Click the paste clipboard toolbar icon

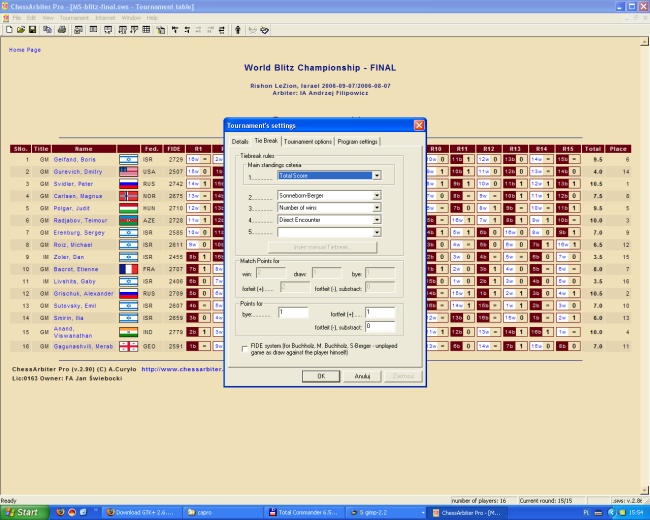click(160, 30)
